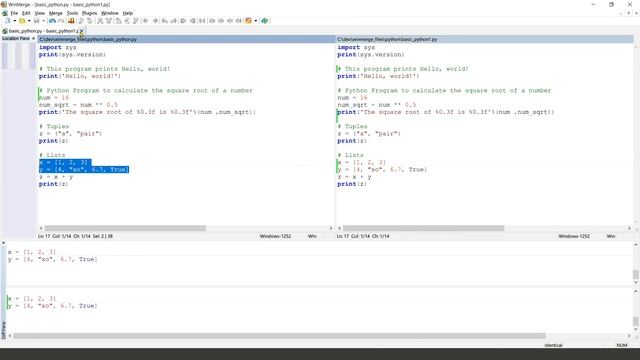Click left status 'Ln: 17 Col: 1/14' with Sel
The image size is (640, 360).
[75, 236]
